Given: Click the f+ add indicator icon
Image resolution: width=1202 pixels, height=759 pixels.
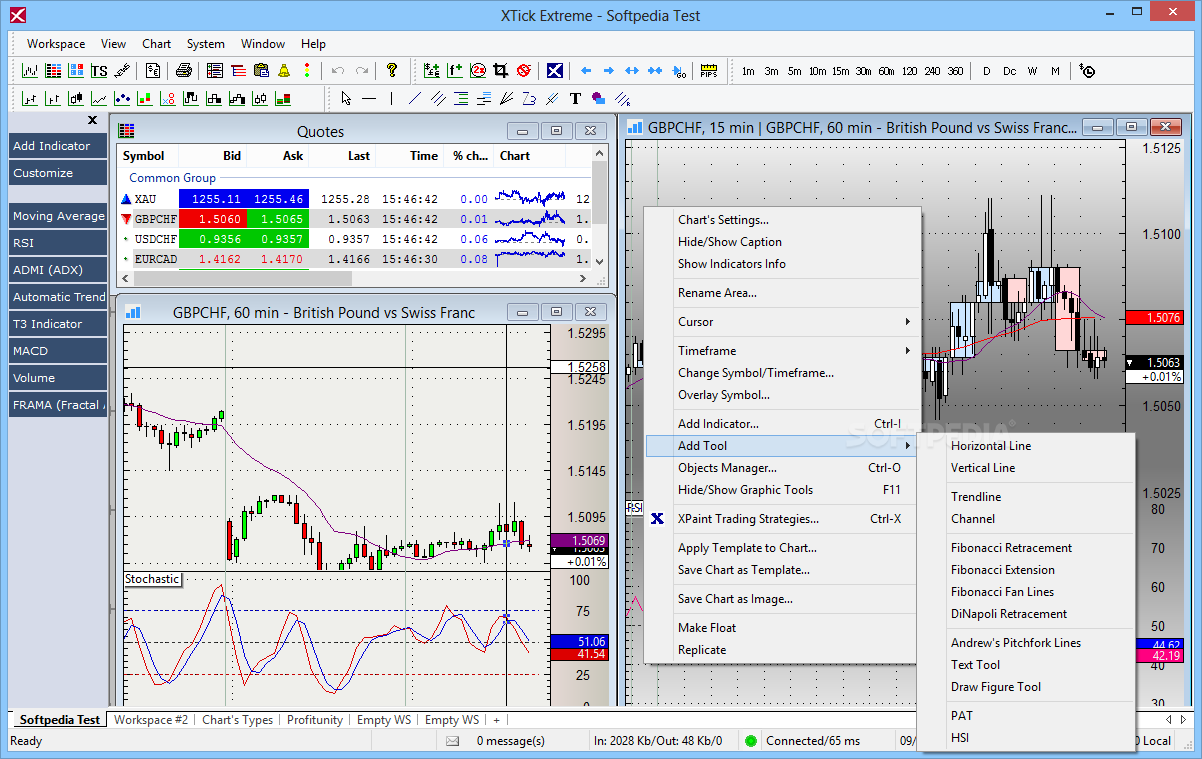Looking at the screenshot, I should pos(455,71).
